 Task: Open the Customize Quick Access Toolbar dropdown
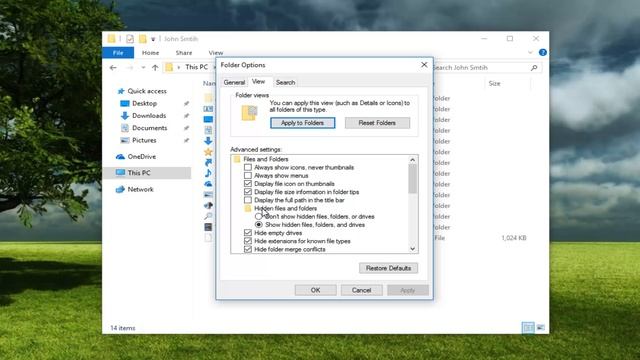coord(153,39)
